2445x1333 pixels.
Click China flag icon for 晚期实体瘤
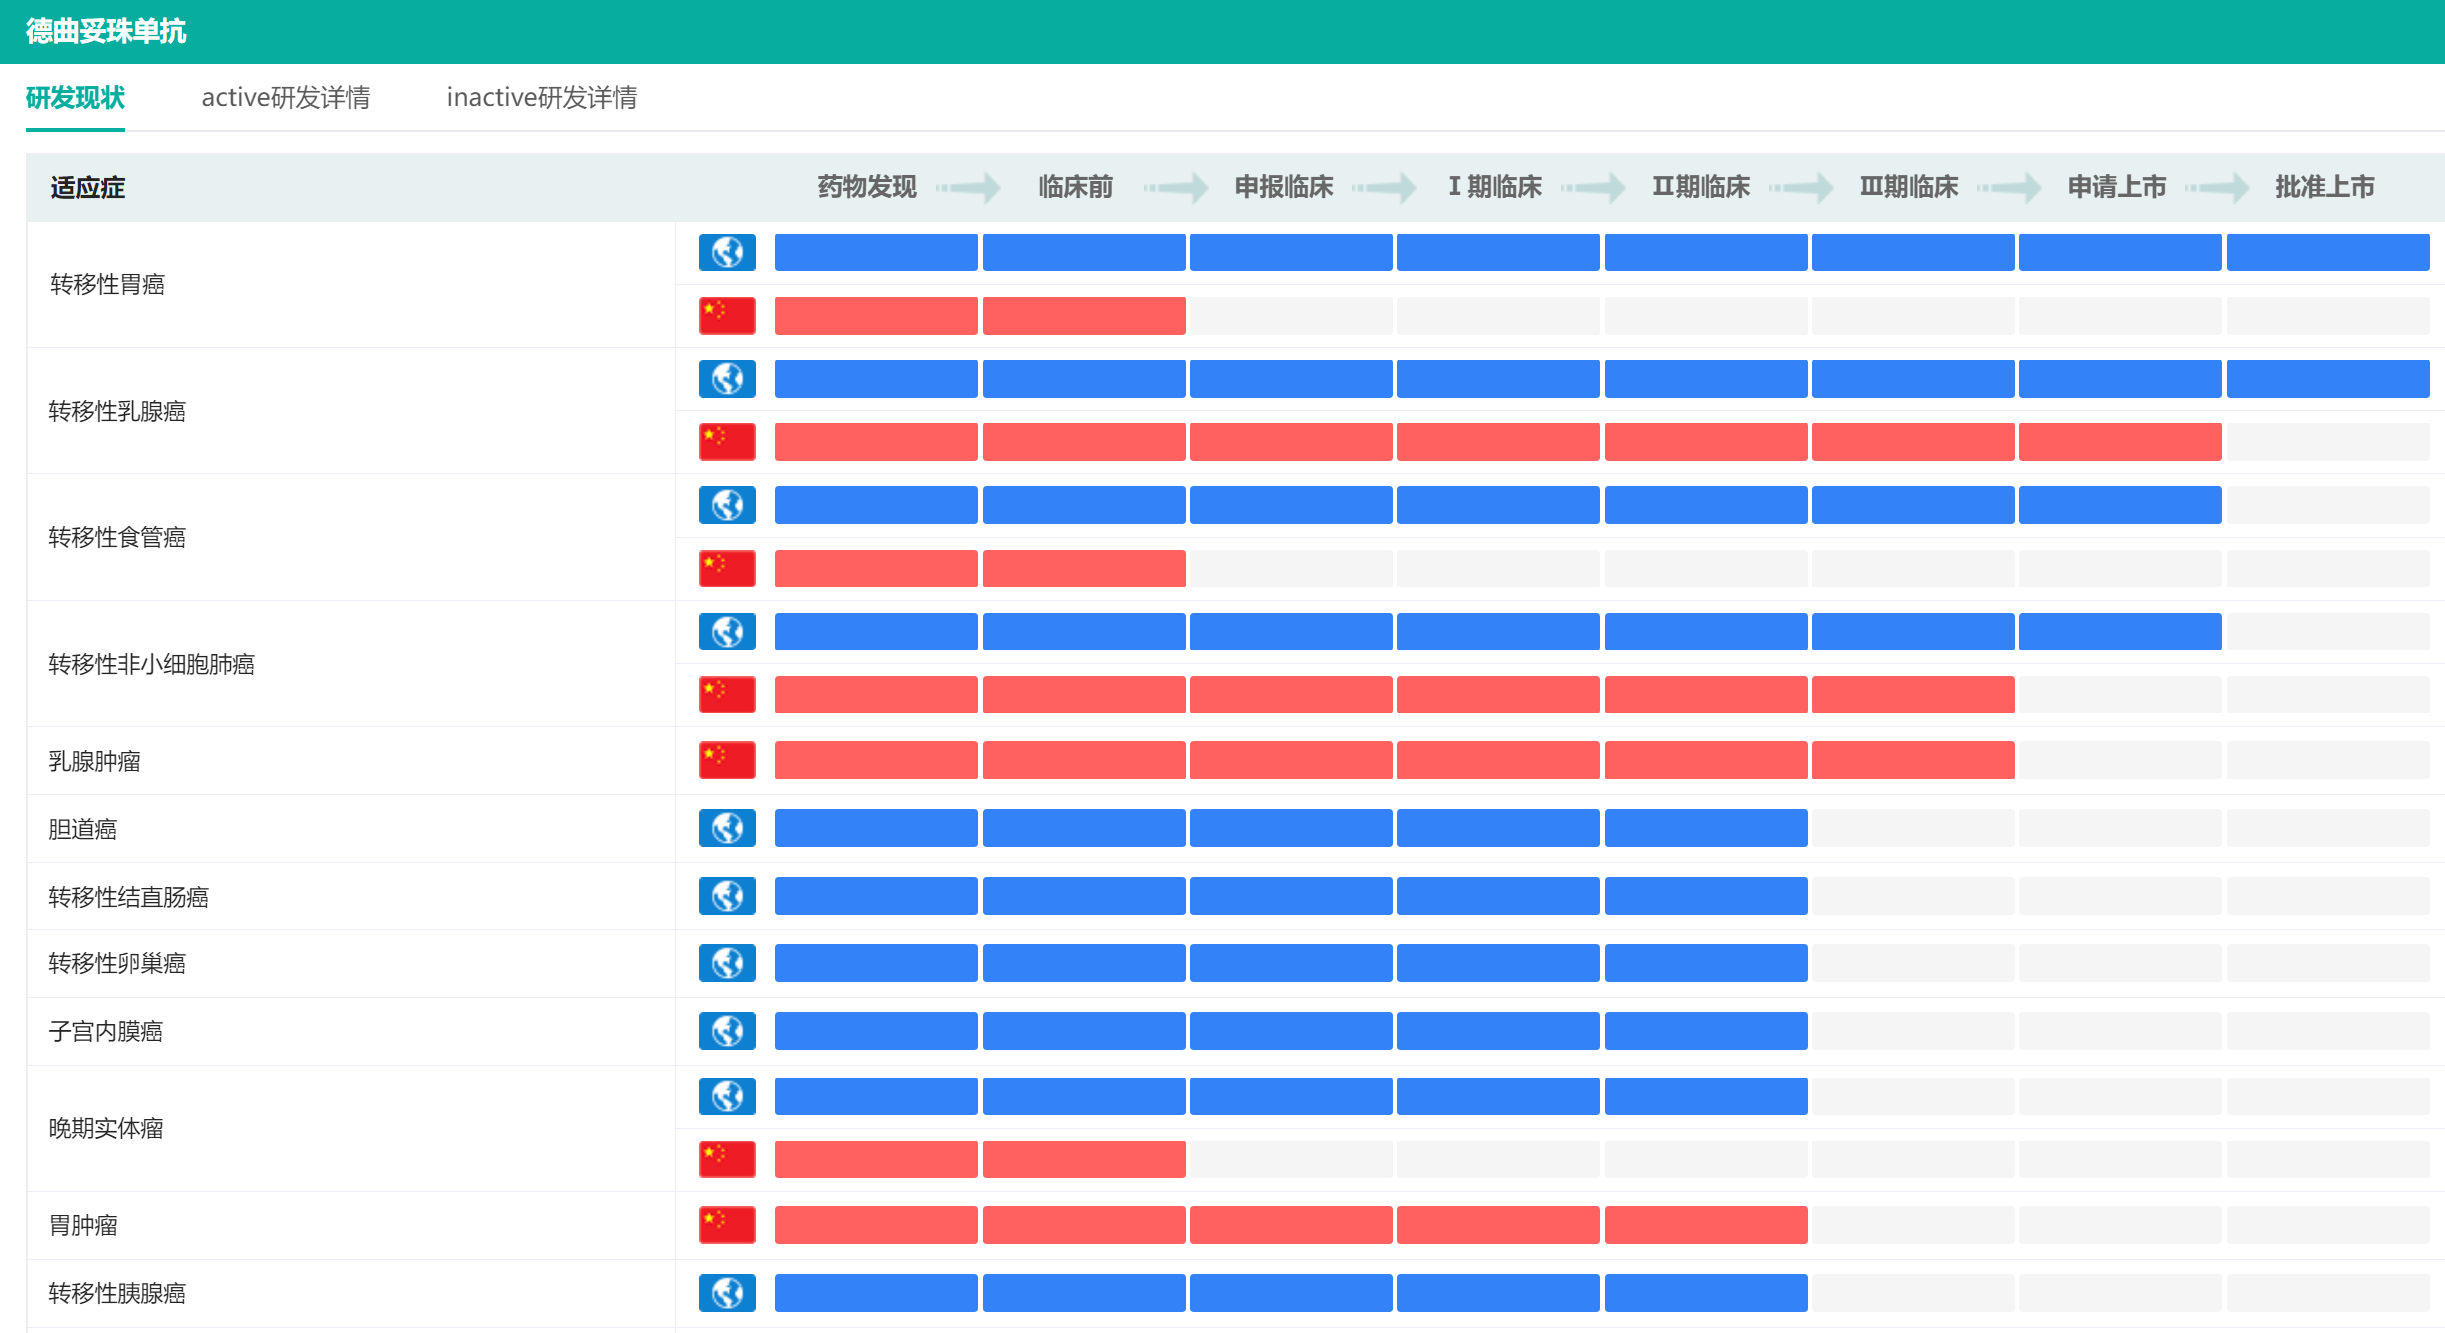click(x=727, y=1159)
